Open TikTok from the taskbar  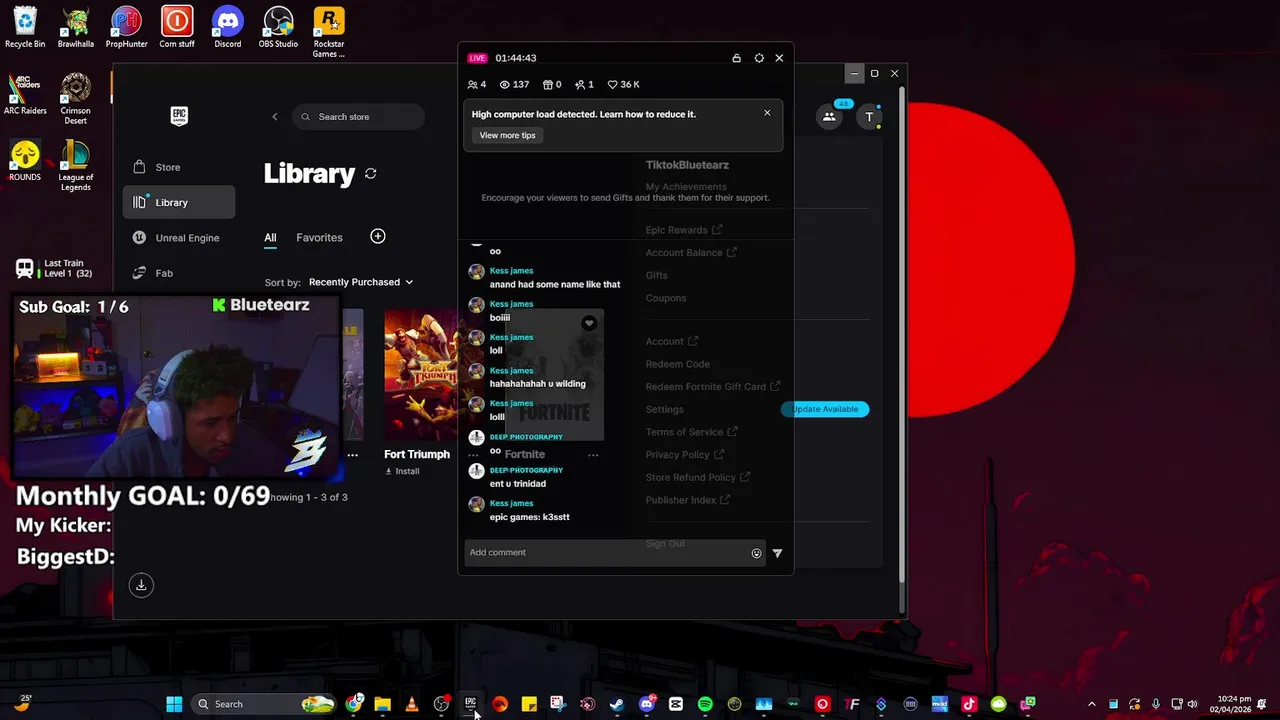click(x=969, y=704)
